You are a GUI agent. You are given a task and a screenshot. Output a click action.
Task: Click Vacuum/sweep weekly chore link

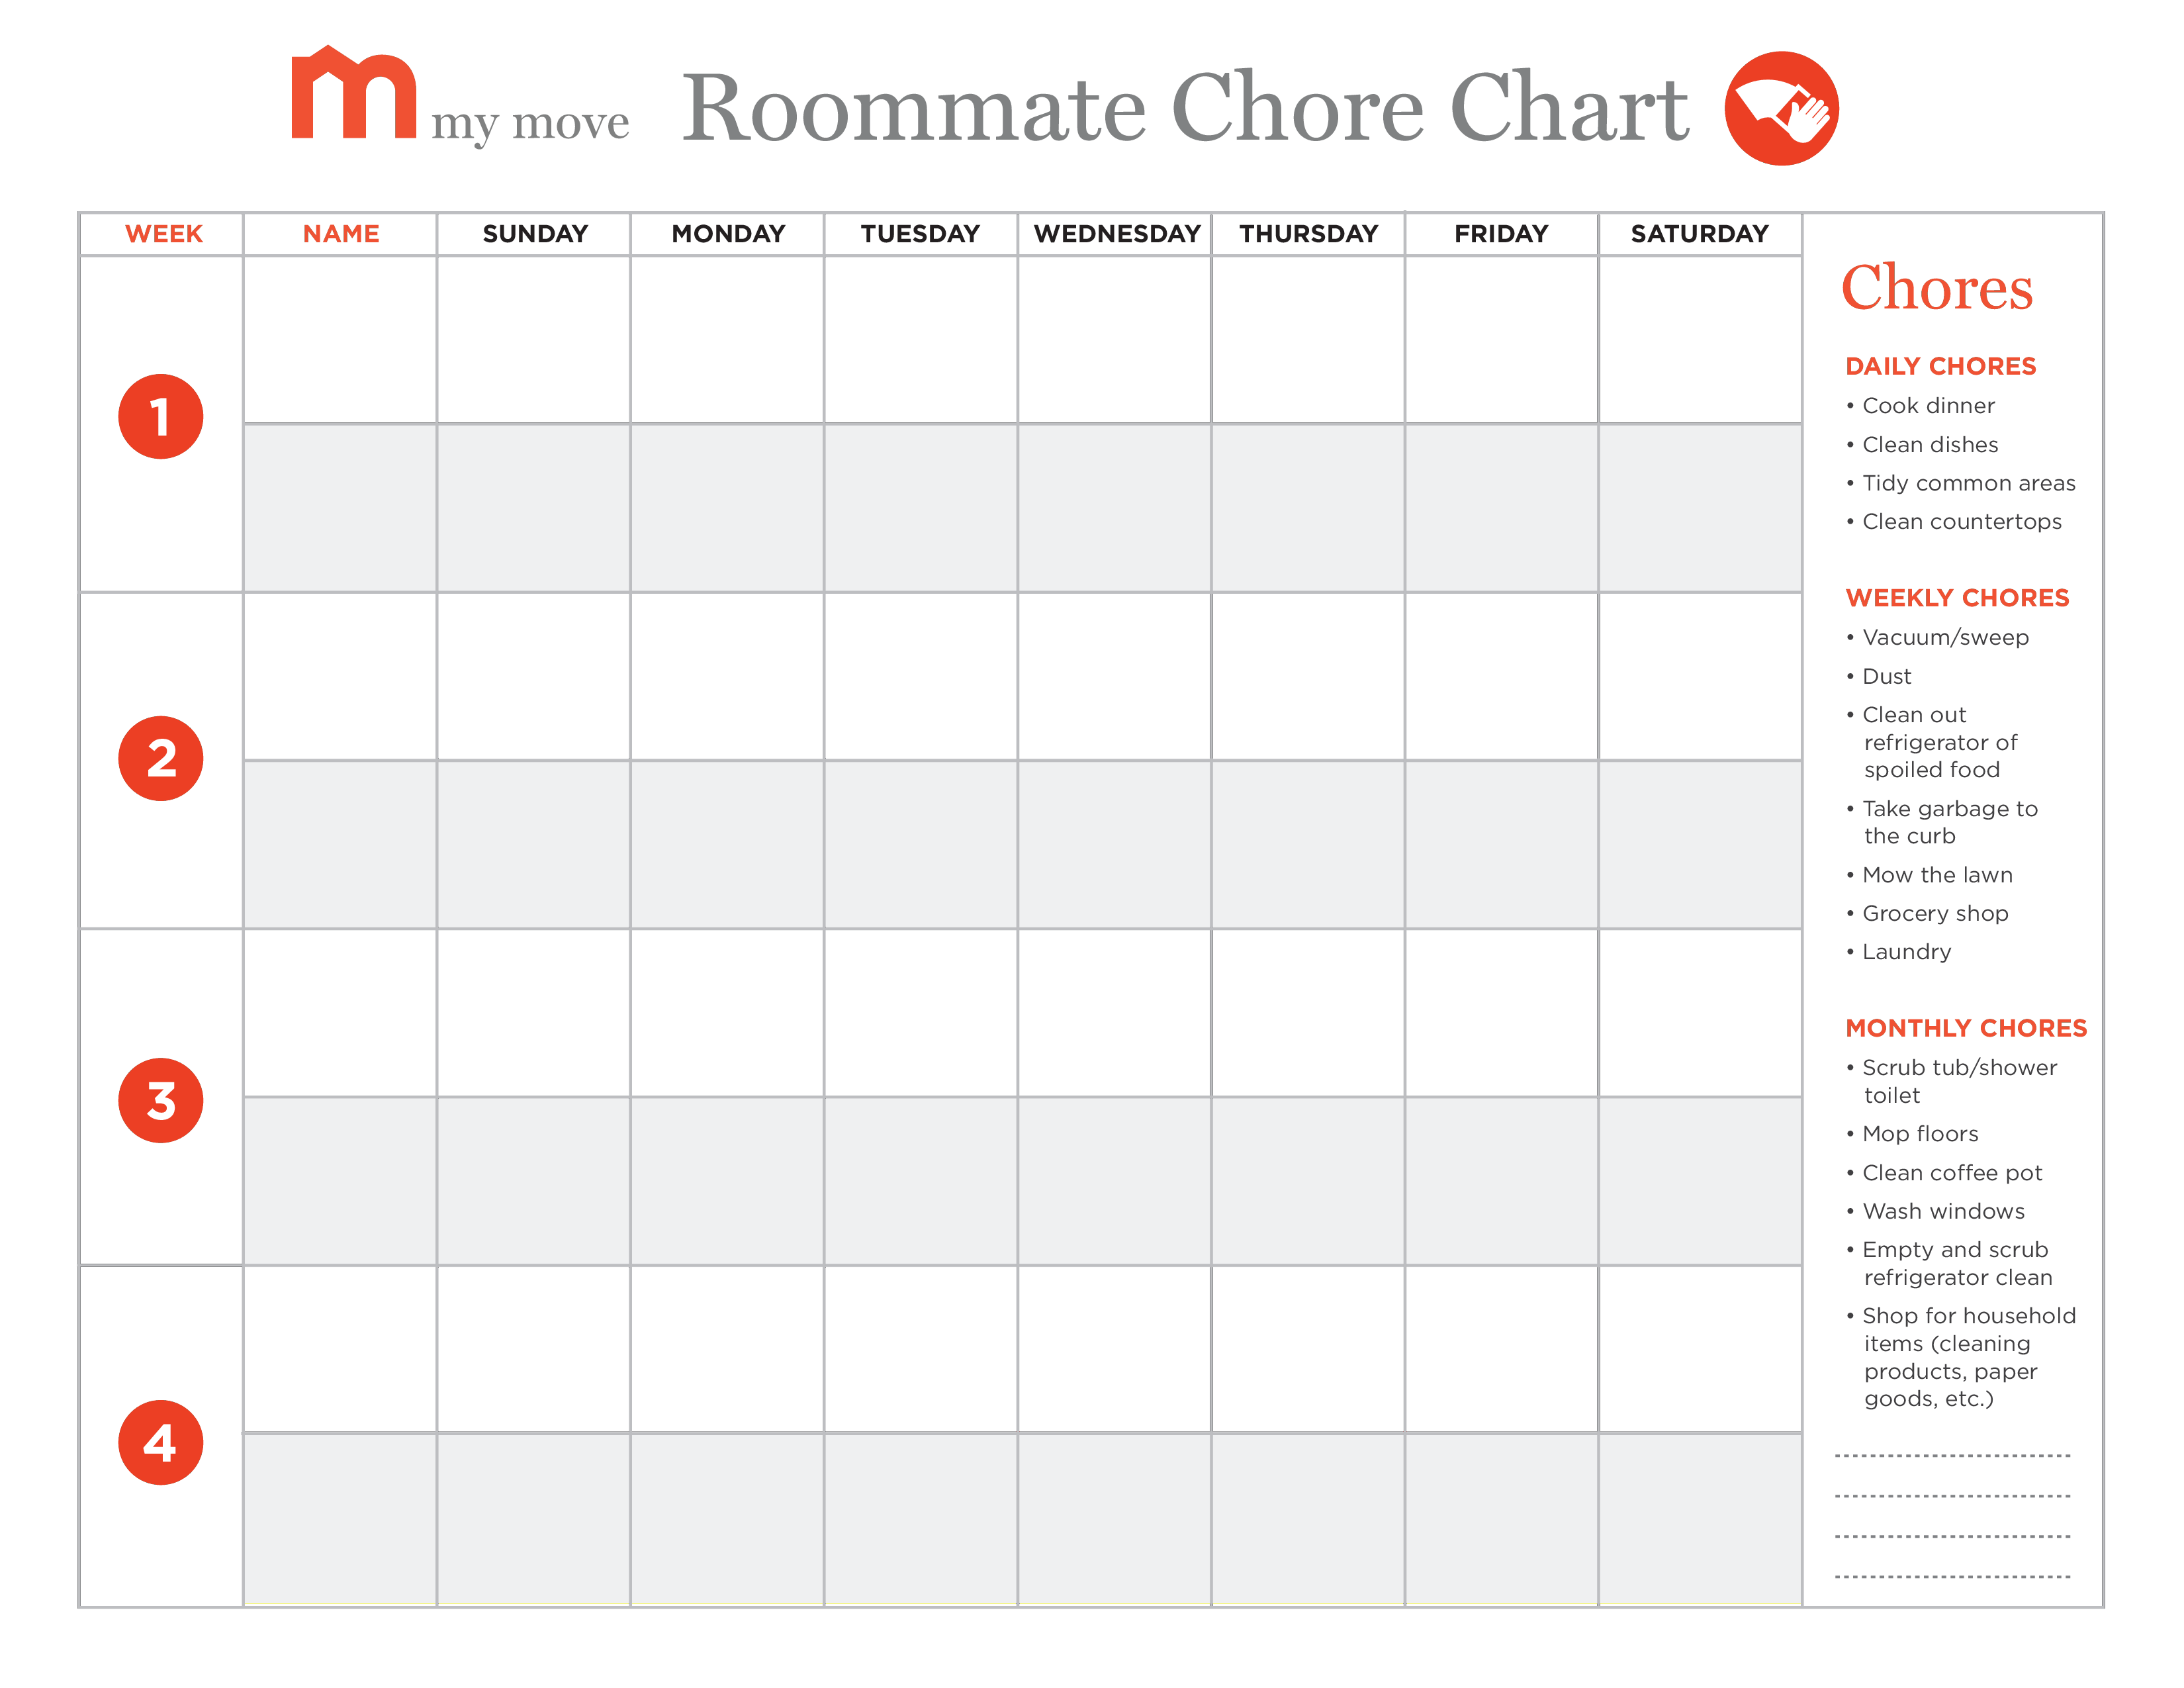click(1933, 635)
